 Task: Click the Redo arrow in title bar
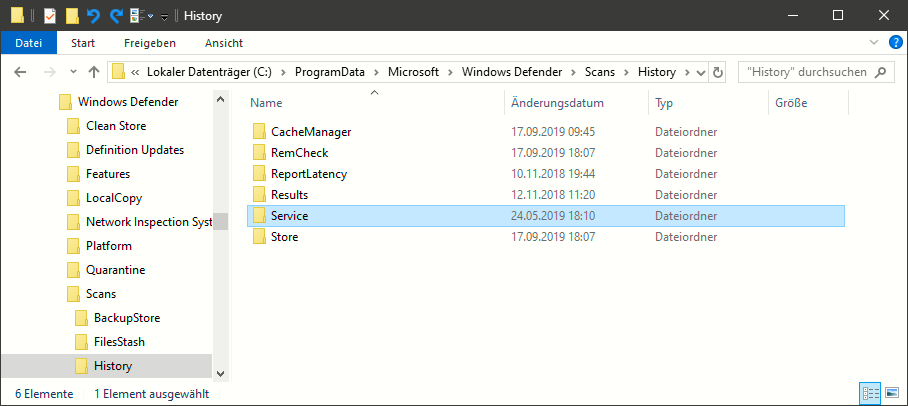pos(116,15)
